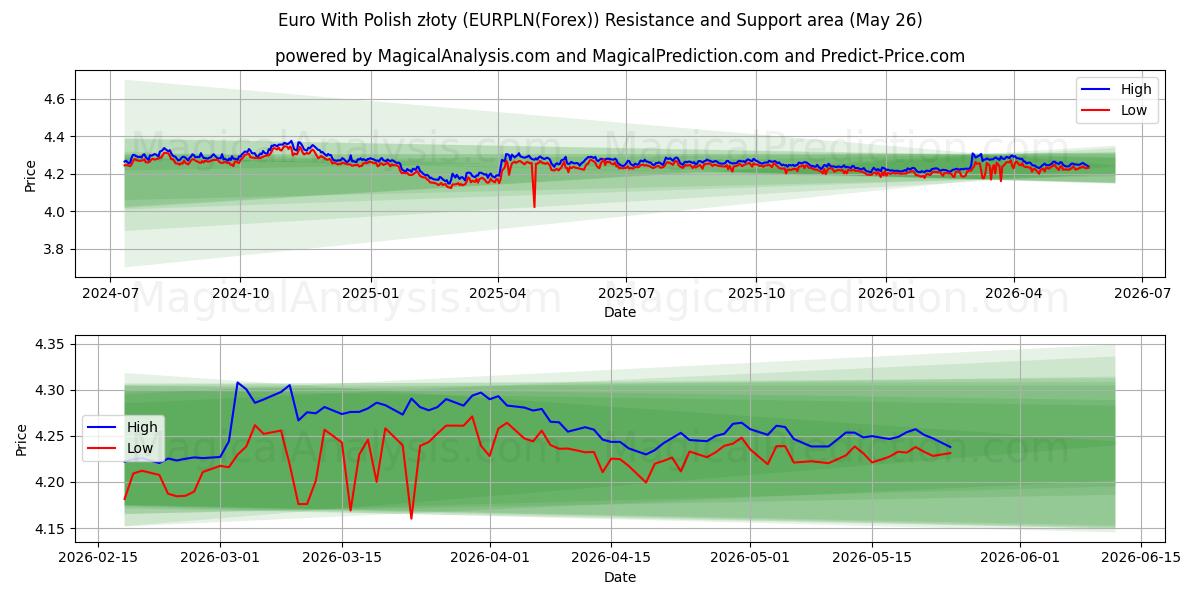Click the '2025-01' tick label
Viewport: 1200px width, 600px height.
coord(370,295)
